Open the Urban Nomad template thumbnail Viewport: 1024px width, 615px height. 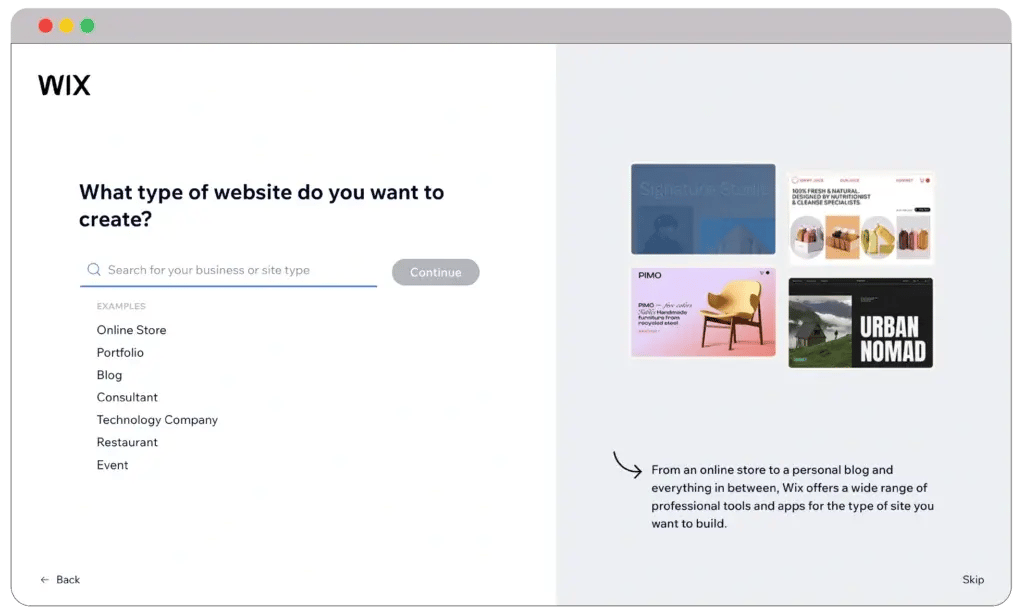tap(860, 322)
